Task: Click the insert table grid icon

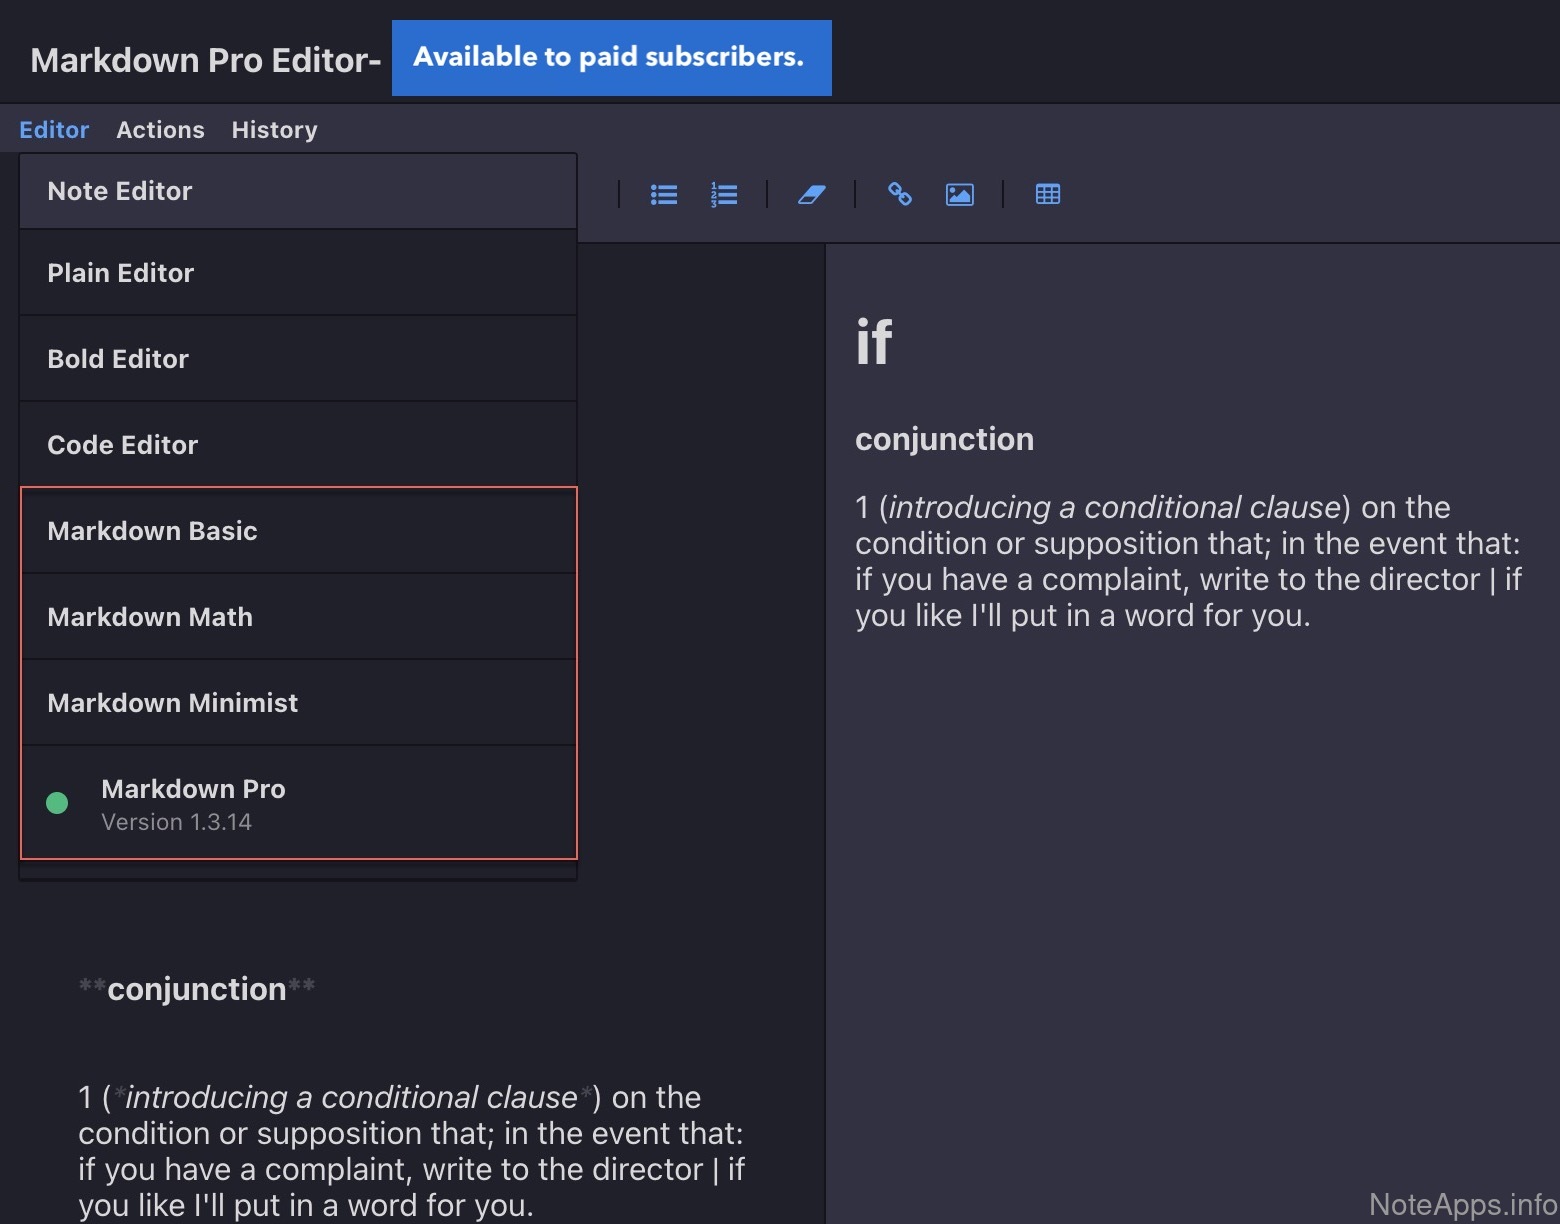Action: (x=1047, y=194)
